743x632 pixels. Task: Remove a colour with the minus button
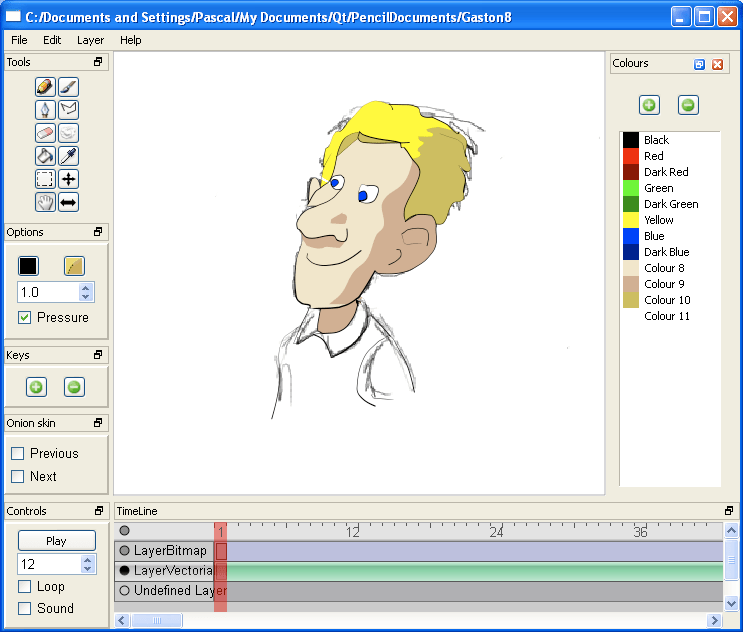(x=688, y=105)
